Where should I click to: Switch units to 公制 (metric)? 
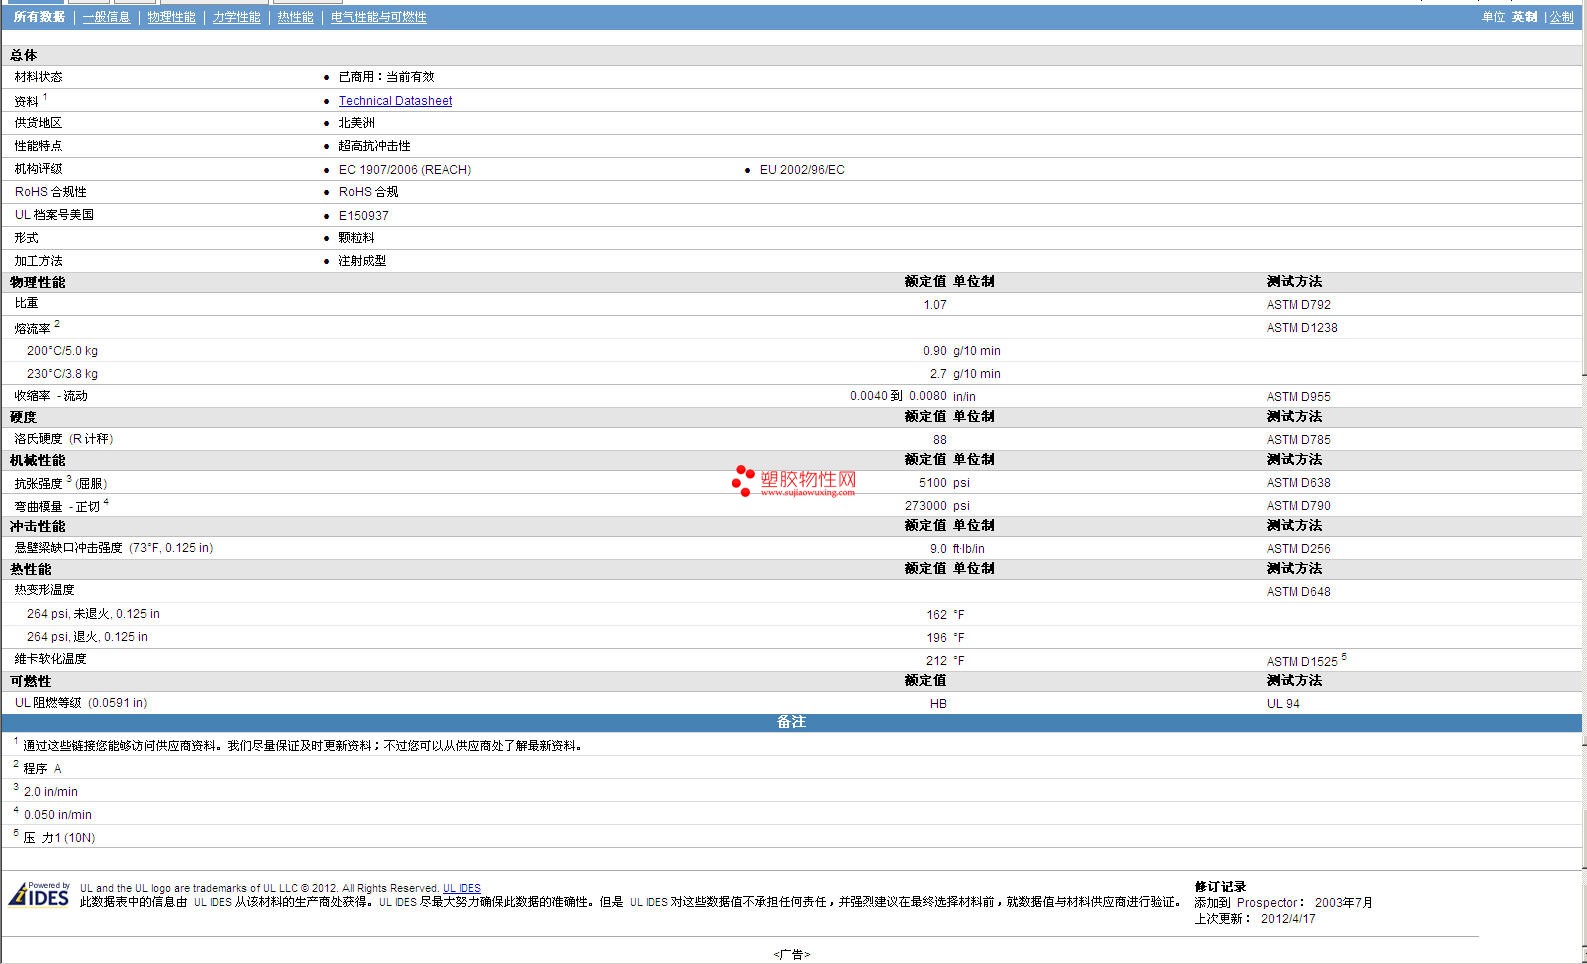(x=1561, y=17)
